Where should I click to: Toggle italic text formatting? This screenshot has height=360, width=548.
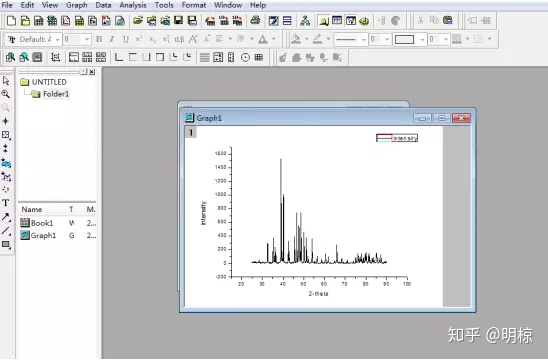tap(112, 39)
